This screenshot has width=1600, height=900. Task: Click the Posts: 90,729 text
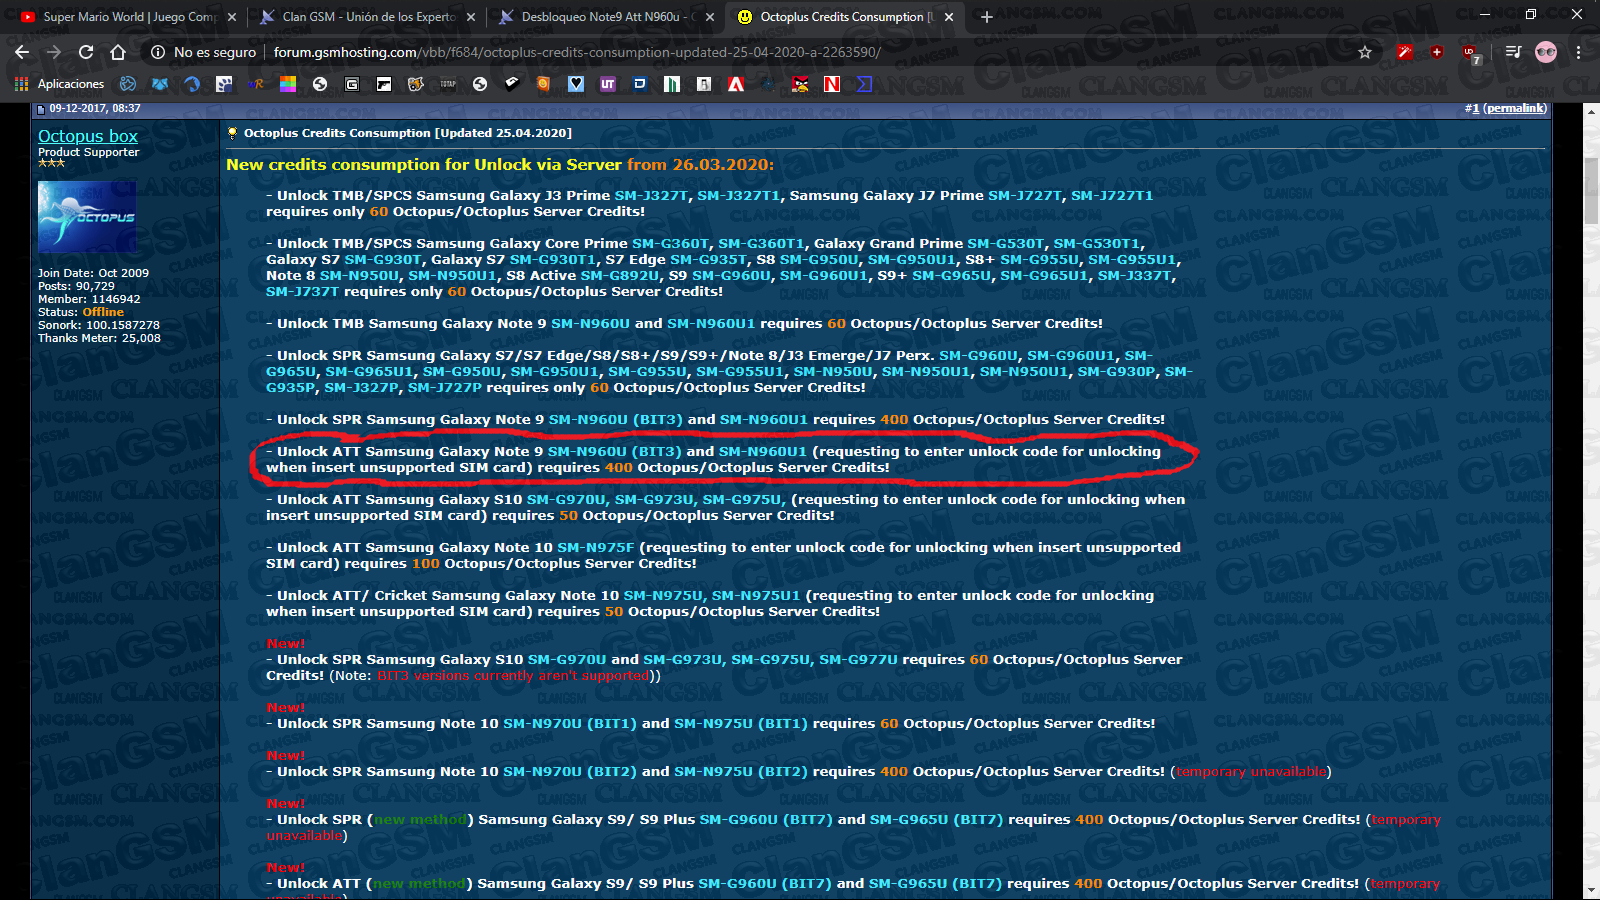(x=76, y=286)
